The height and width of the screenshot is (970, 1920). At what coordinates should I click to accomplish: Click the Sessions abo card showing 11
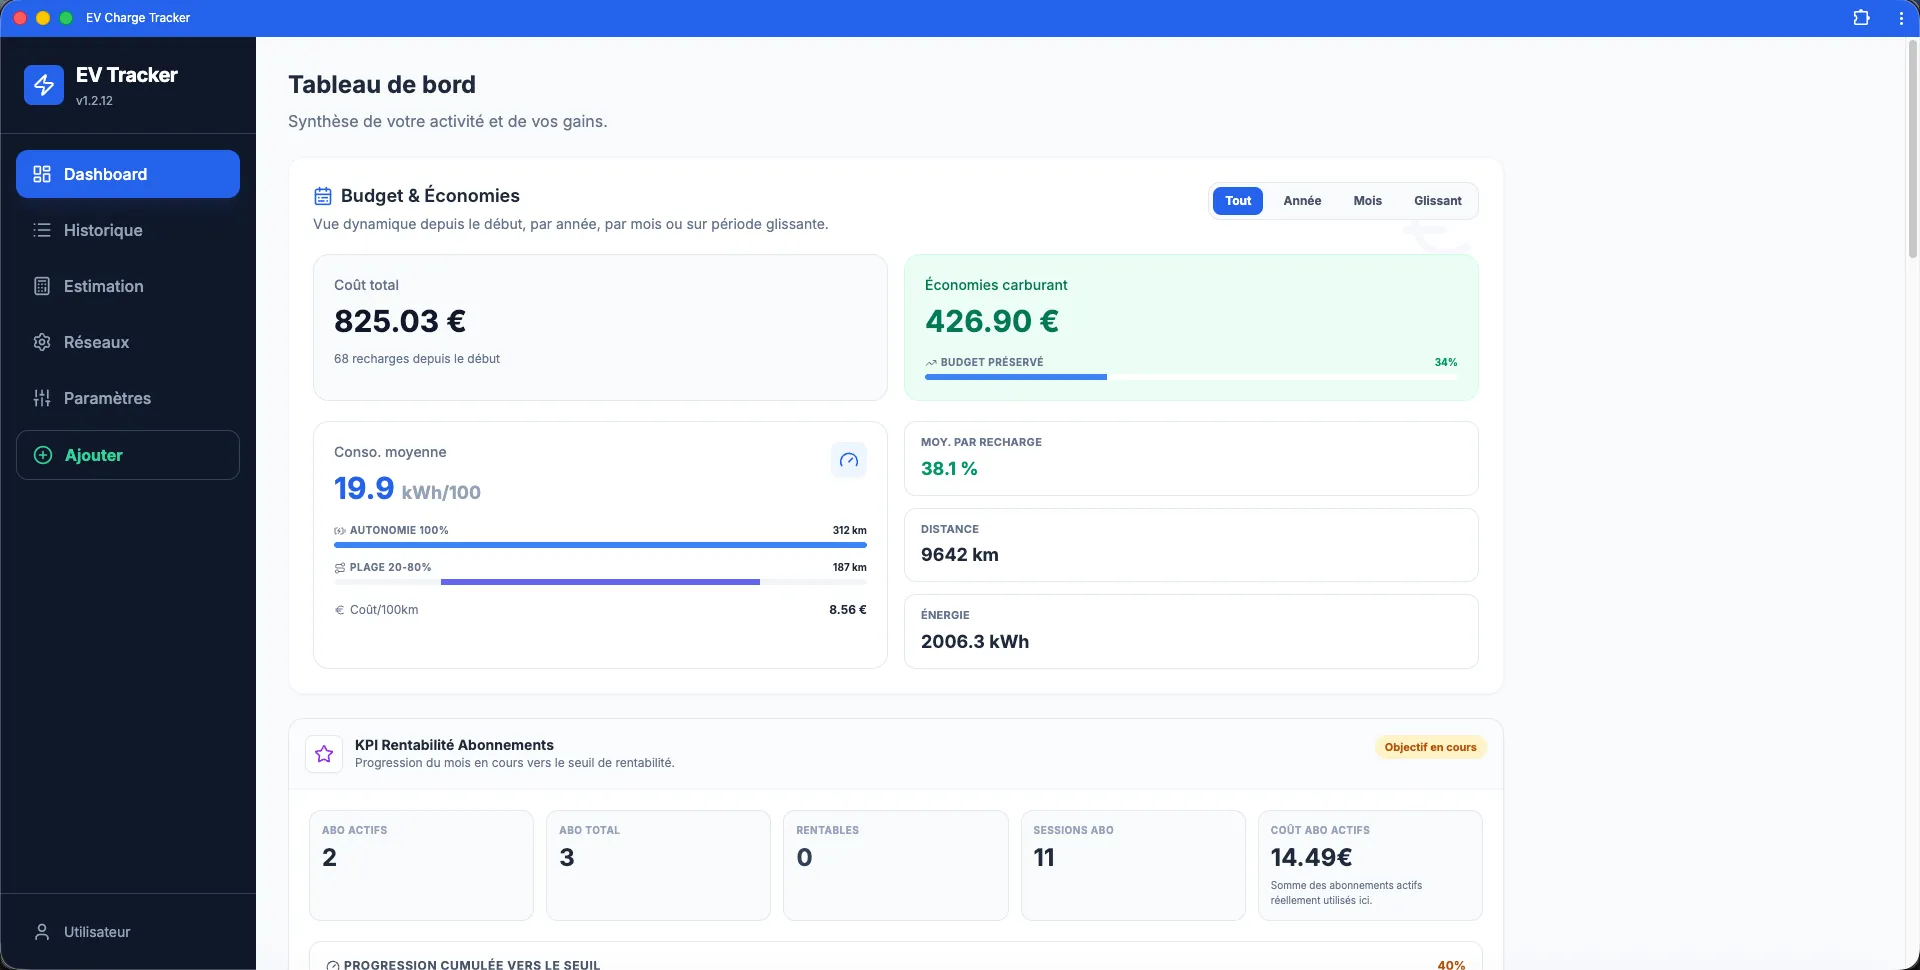(x=1133, y=865)
